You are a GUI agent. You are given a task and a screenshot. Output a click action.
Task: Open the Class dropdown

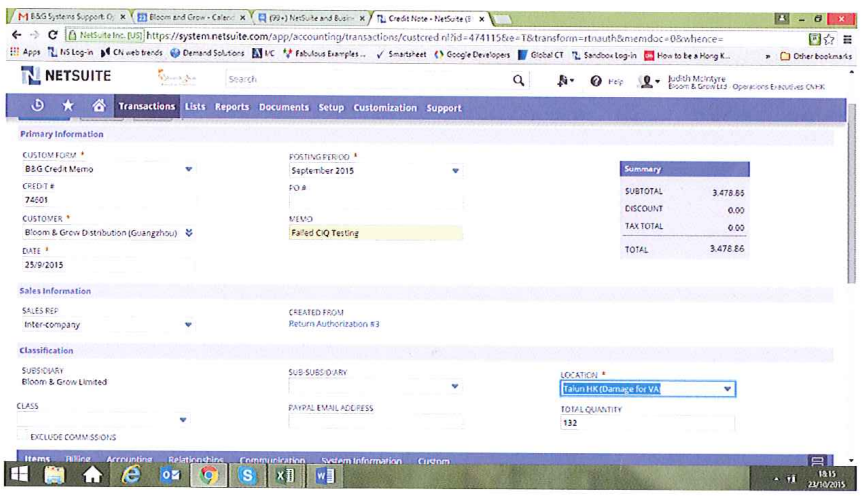pyautogui.click(x=183, y=420)
